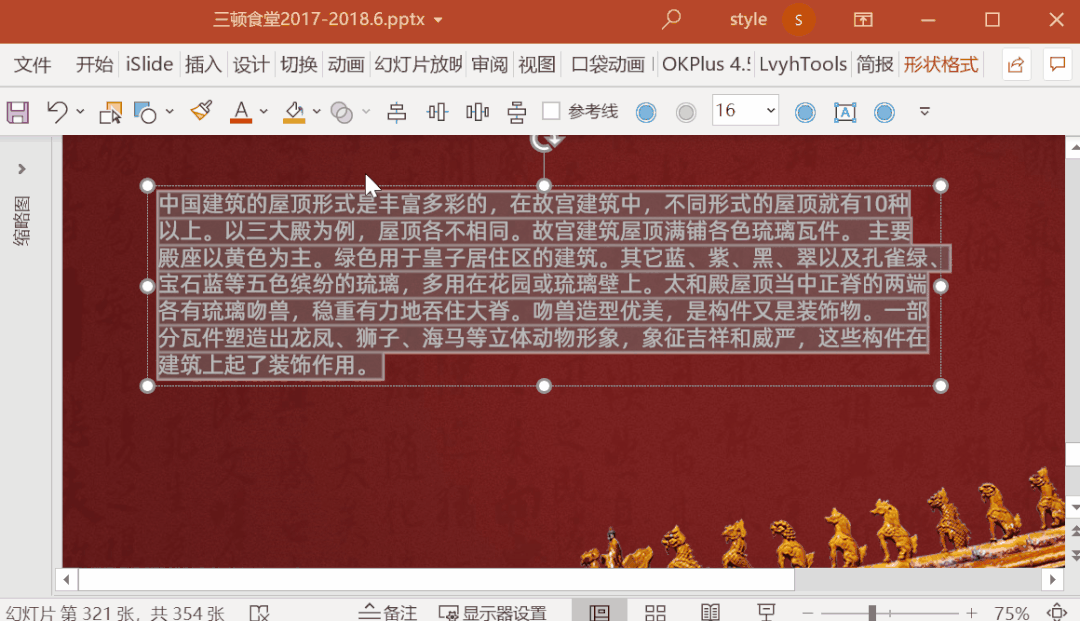Click the Shape Fill bucket icon

coord(293,111)
